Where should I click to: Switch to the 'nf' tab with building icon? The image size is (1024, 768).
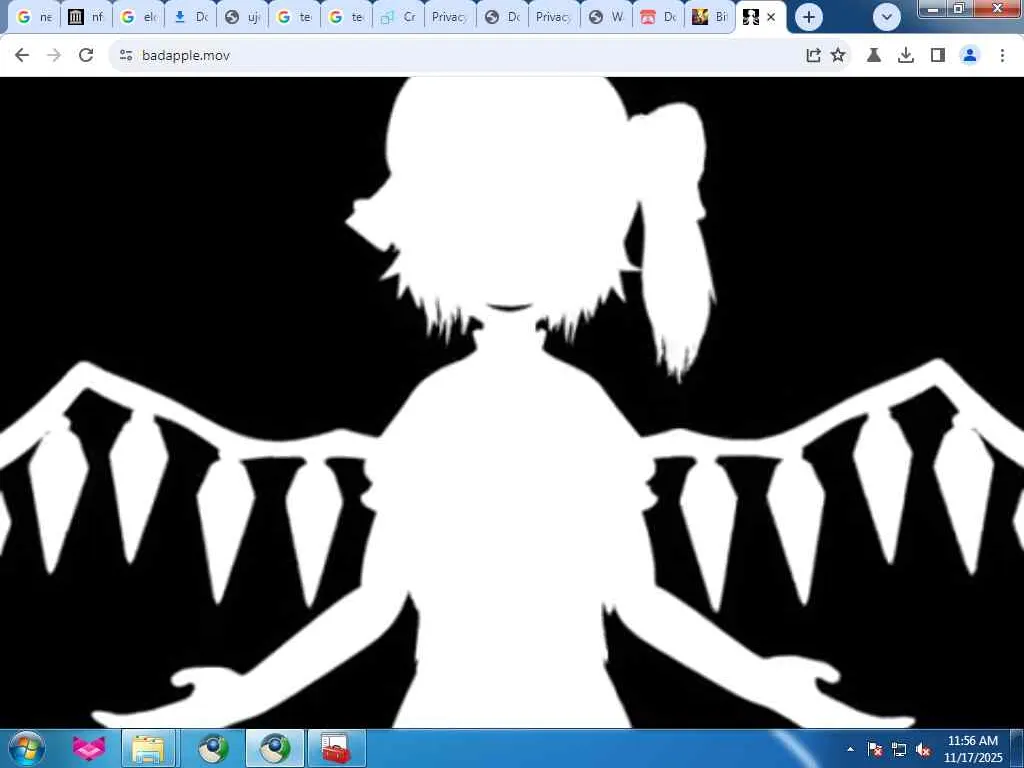86,17
